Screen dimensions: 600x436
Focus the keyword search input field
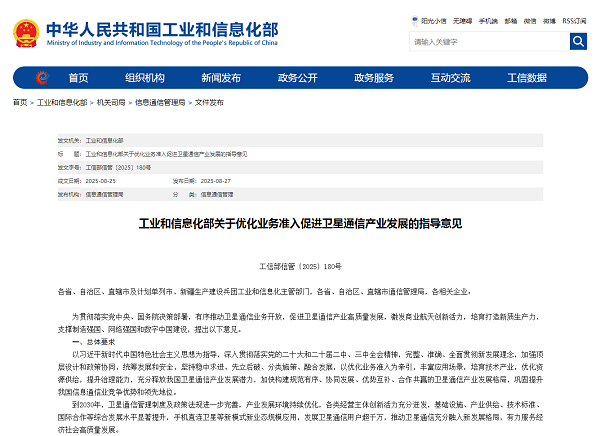point(489,41)
